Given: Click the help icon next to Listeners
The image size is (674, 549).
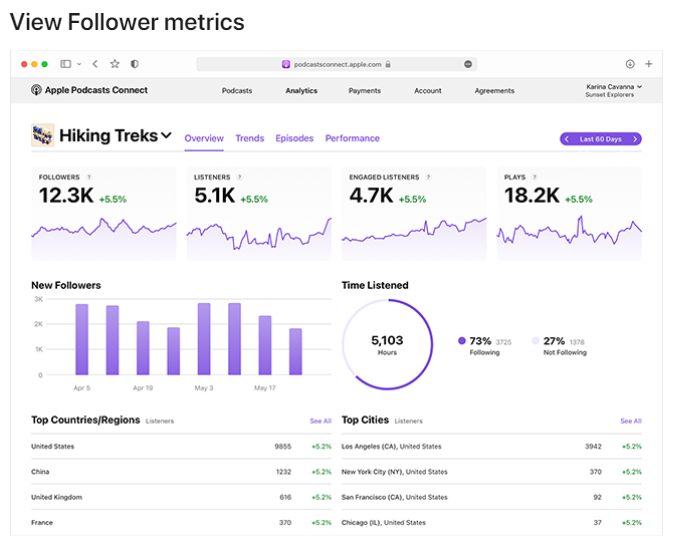Looking at the screenshot, I should pyautogui.click(x=239, y=177).
